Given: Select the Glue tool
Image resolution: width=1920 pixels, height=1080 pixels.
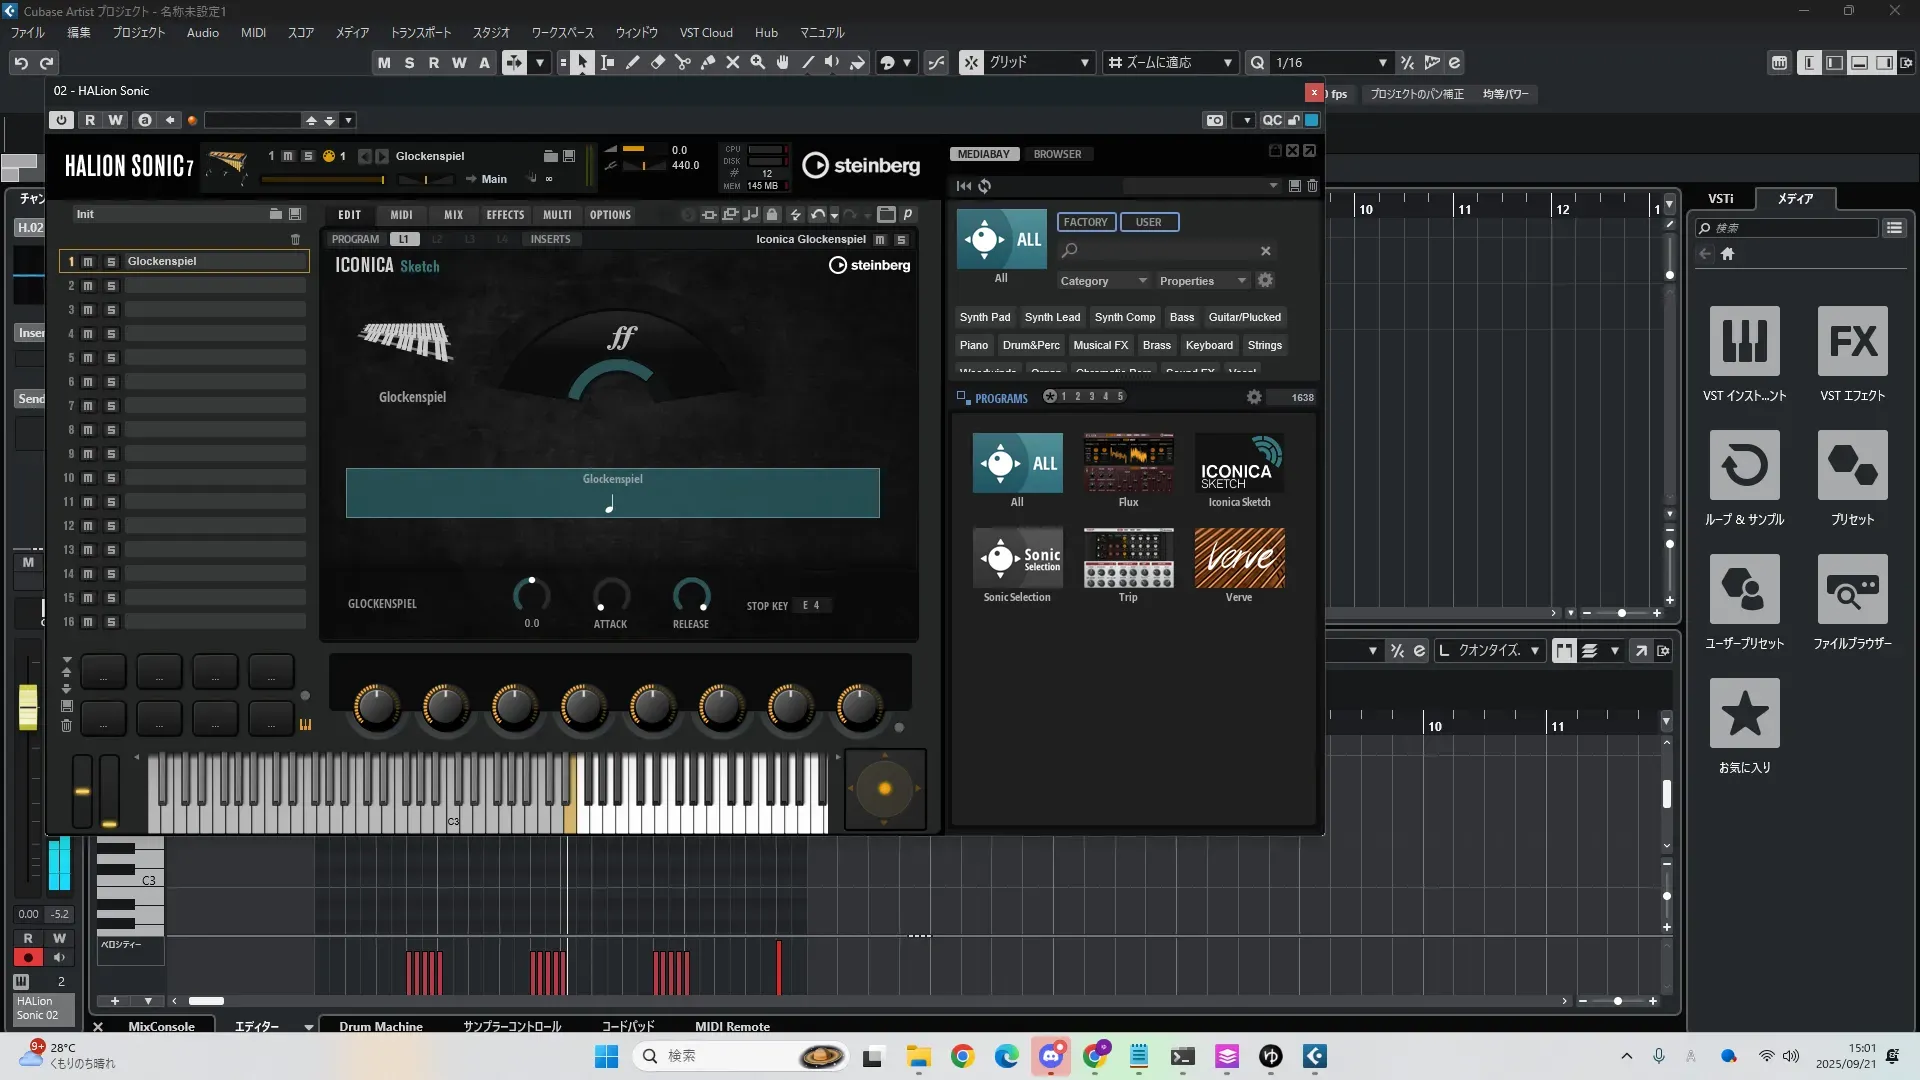Looking at the screenshot, I should click(x=708, y=63).
